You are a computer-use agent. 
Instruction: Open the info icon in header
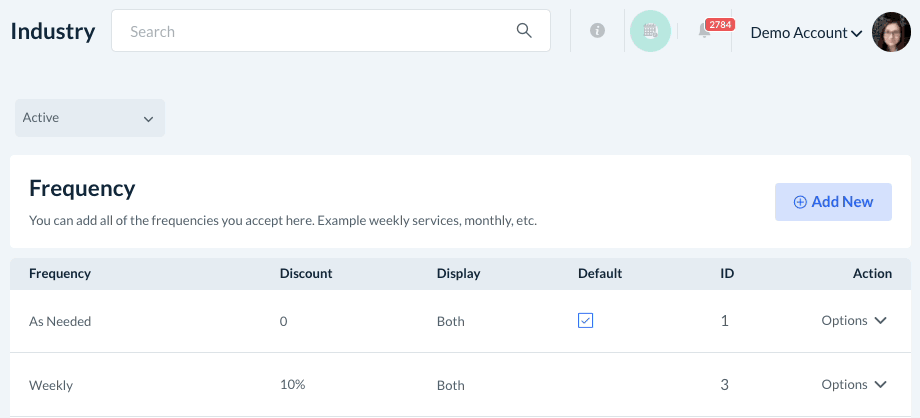598,31
